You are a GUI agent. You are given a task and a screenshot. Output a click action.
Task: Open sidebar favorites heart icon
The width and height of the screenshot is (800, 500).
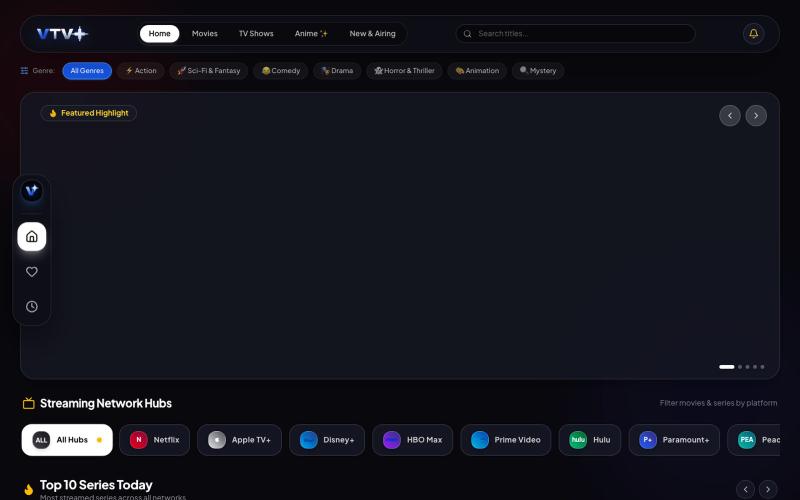(32, 272)
